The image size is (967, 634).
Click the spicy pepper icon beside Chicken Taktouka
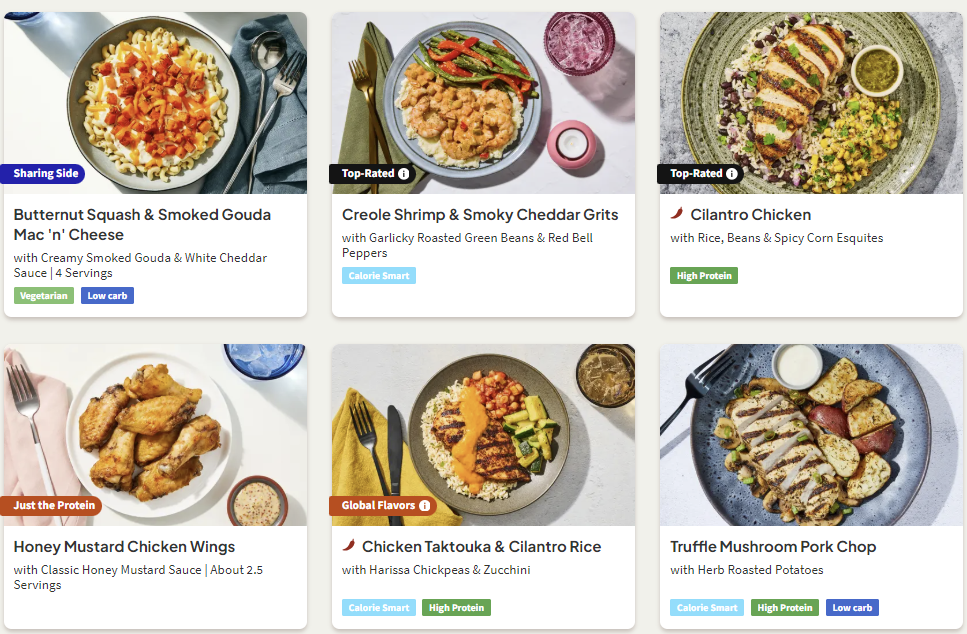point(349,546)
